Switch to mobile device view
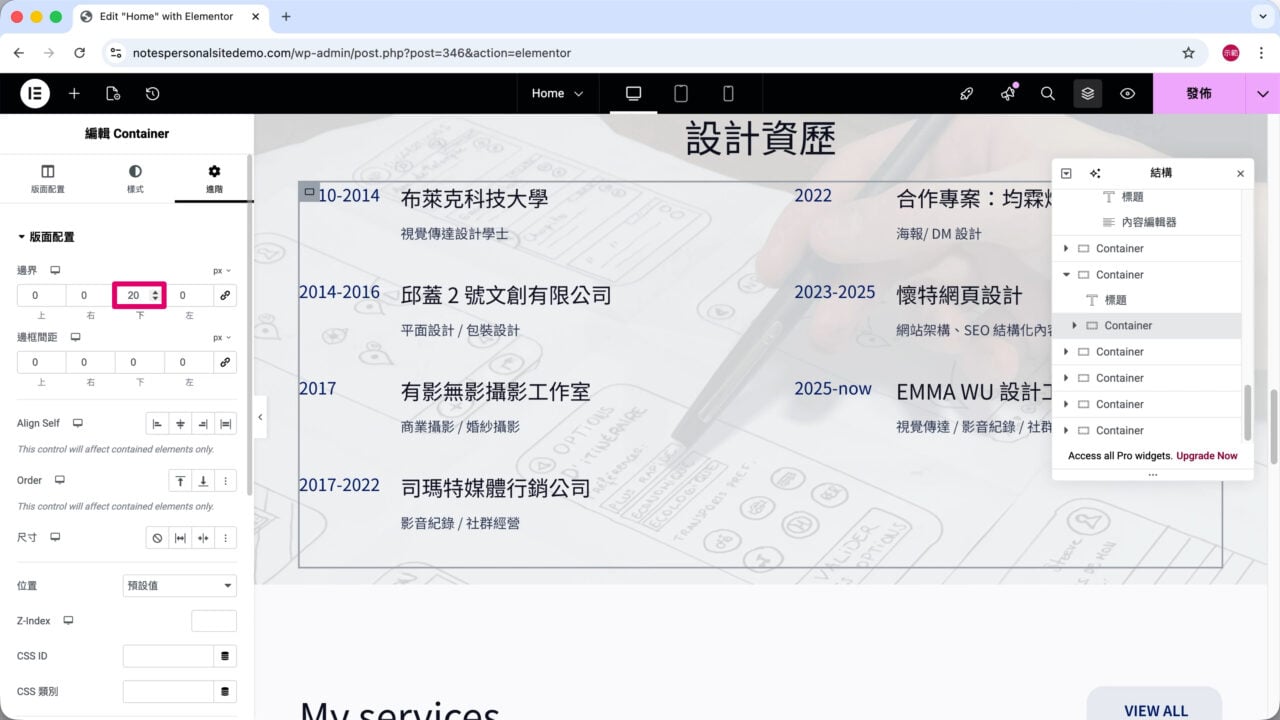The height and width of the screenshot is (720, 1280). tap(728, 93)
